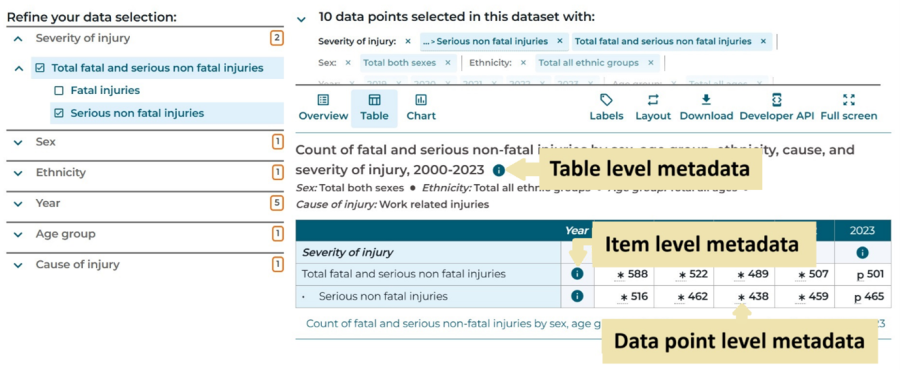This screenshot has width=900, height=370.
Task: Open info icon for Total fatal and serious row
Action: tap(577, 274)
